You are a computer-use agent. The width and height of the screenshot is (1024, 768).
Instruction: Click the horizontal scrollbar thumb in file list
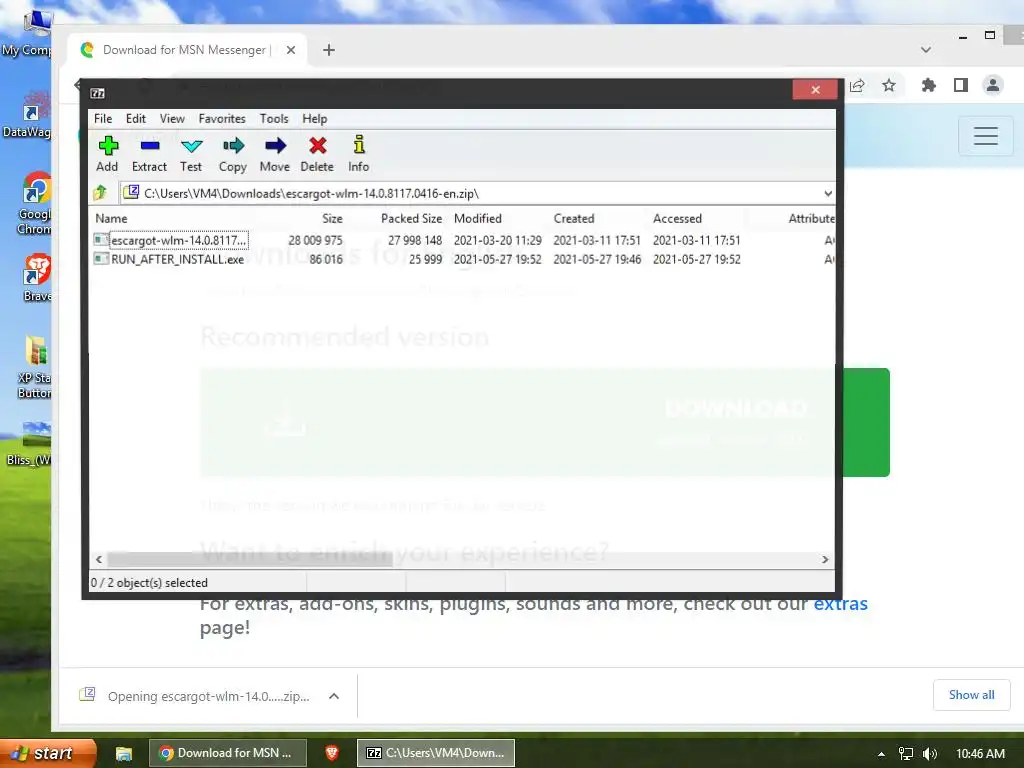pos(249,559)
